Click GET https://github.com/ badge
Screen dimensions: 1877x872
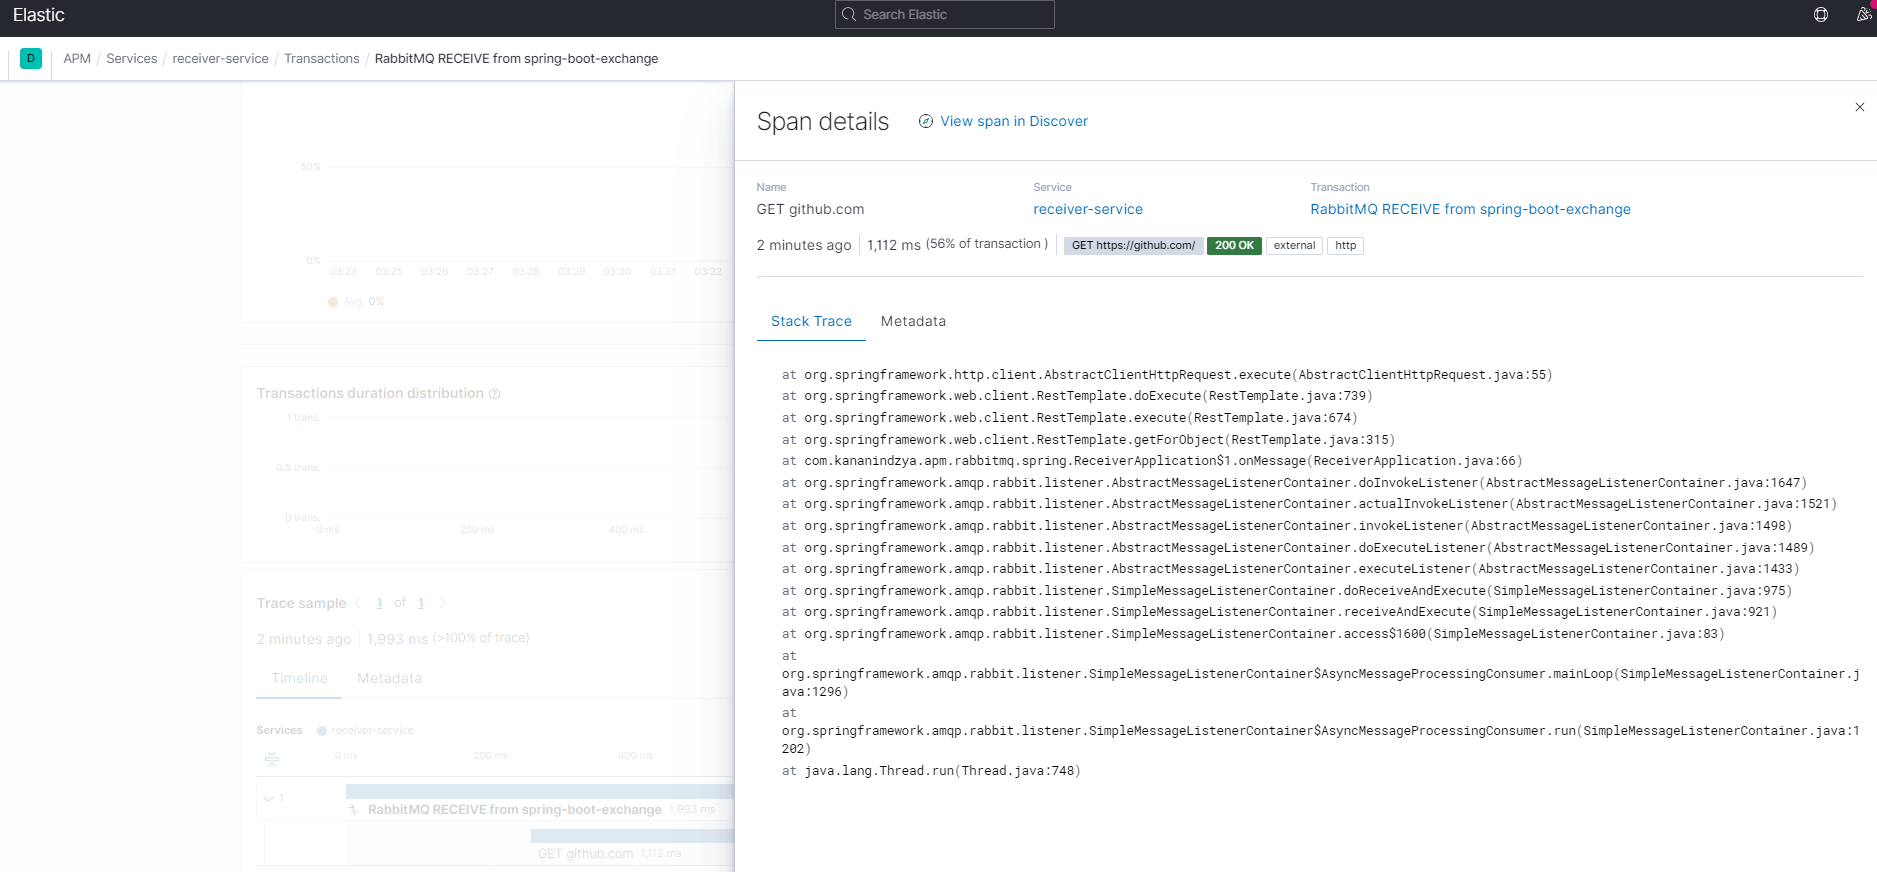1133,245
